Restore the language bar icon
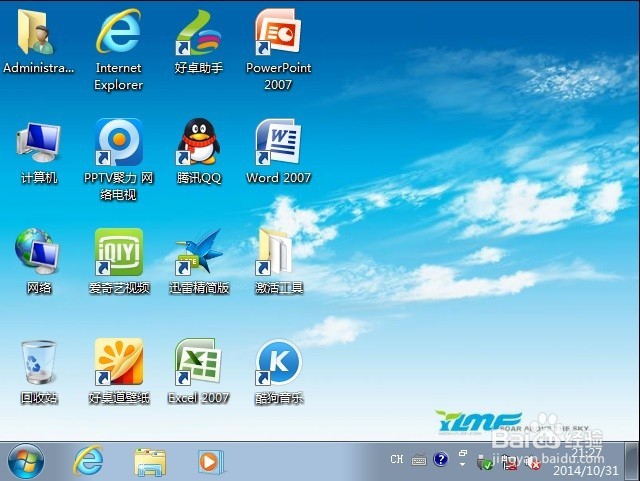Image resolution: width=640 pixels, height=481 pixels. [x=462, y=453]
